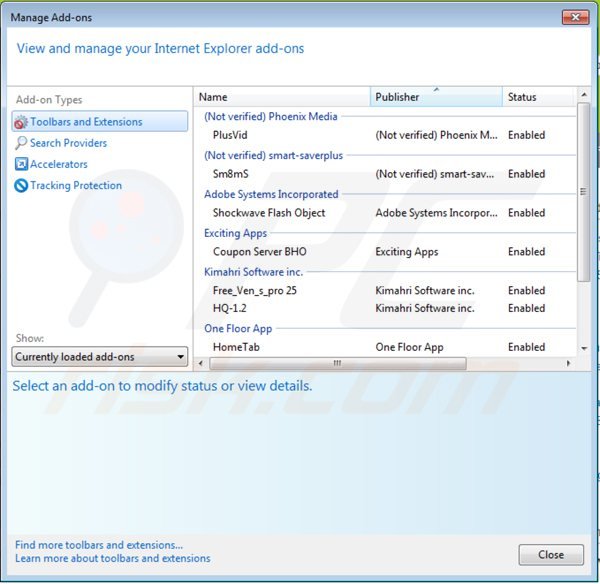Click the Search Providers magnifier icon

pyautogui.click(x=21, y=143)
